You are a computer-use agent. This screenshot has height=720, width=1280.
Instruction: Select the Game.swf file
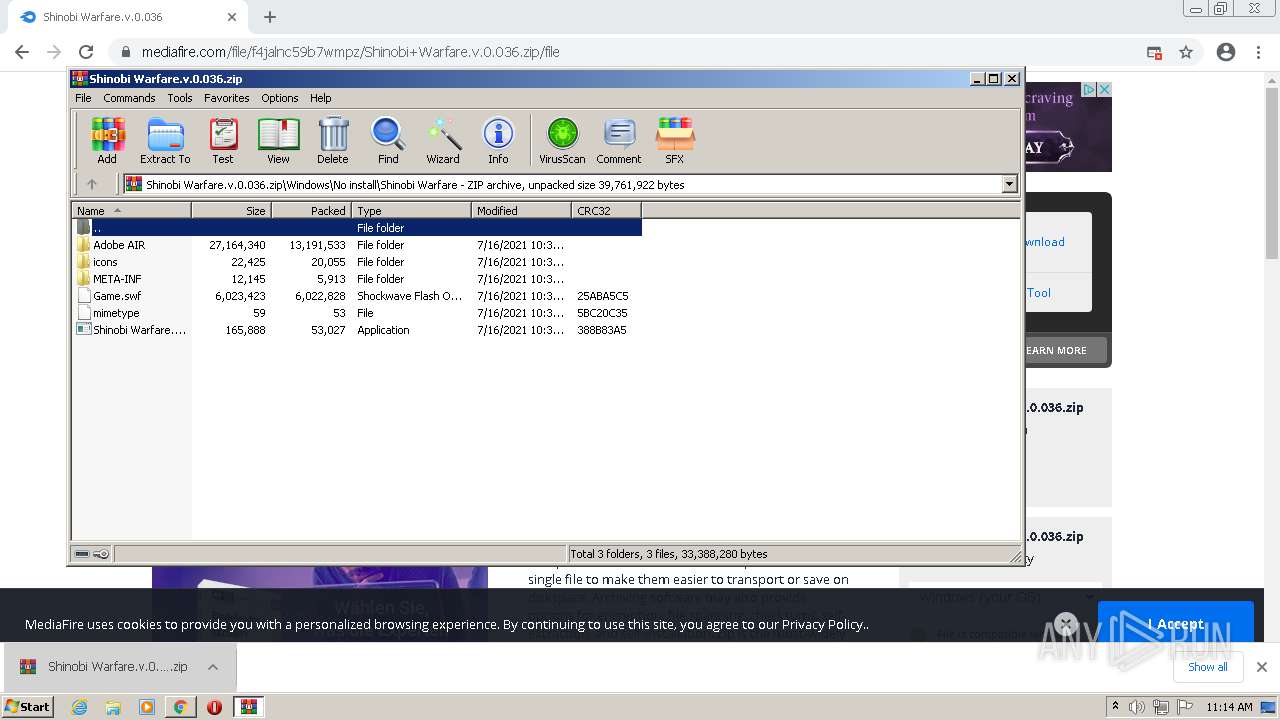[116, 296]
